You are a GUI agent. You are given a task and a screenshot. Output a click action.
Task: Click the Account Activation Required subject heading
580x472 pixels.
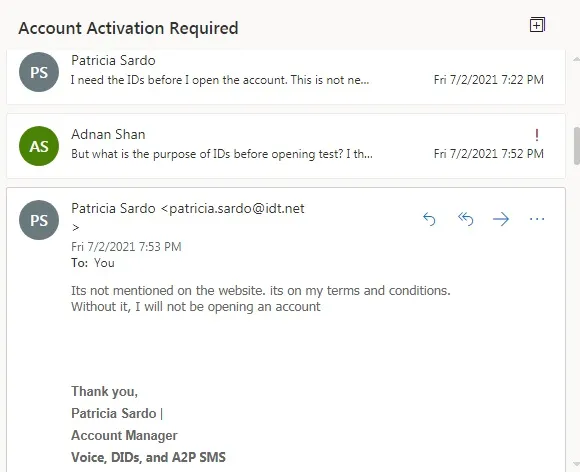click(128, 28)
